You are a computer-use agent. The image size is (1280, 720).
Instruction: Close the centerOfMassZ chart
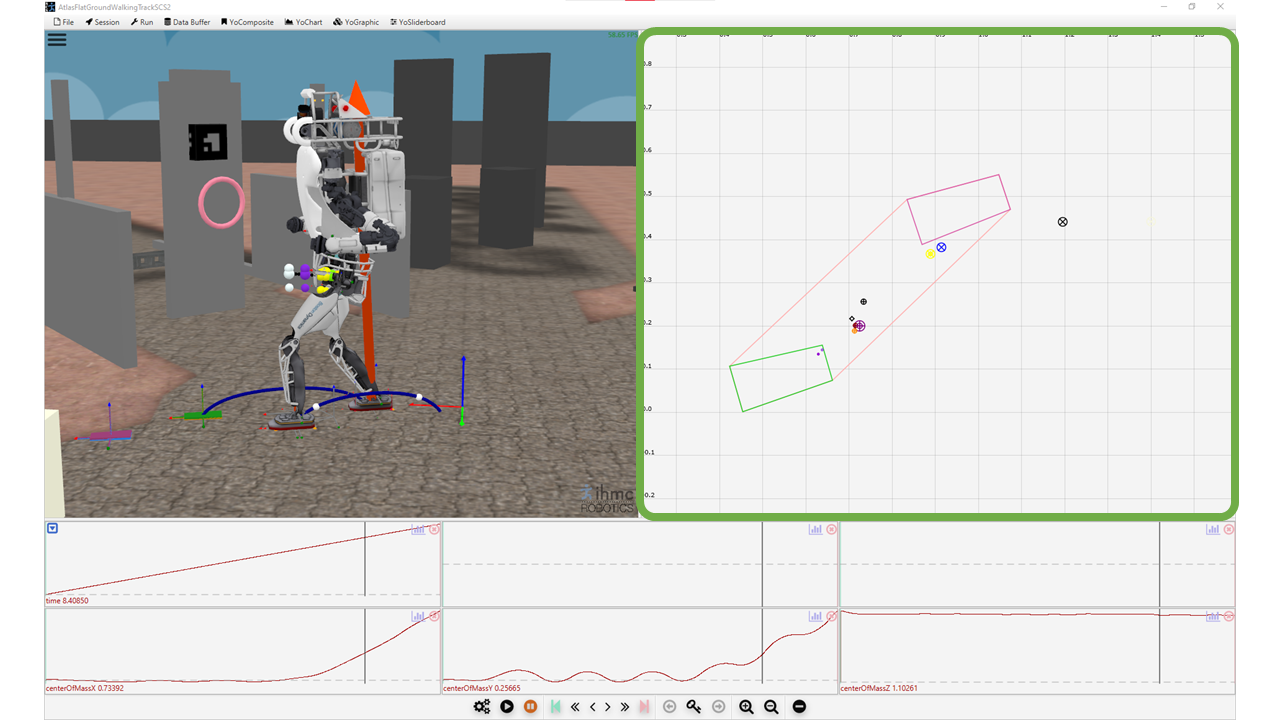1229,616
